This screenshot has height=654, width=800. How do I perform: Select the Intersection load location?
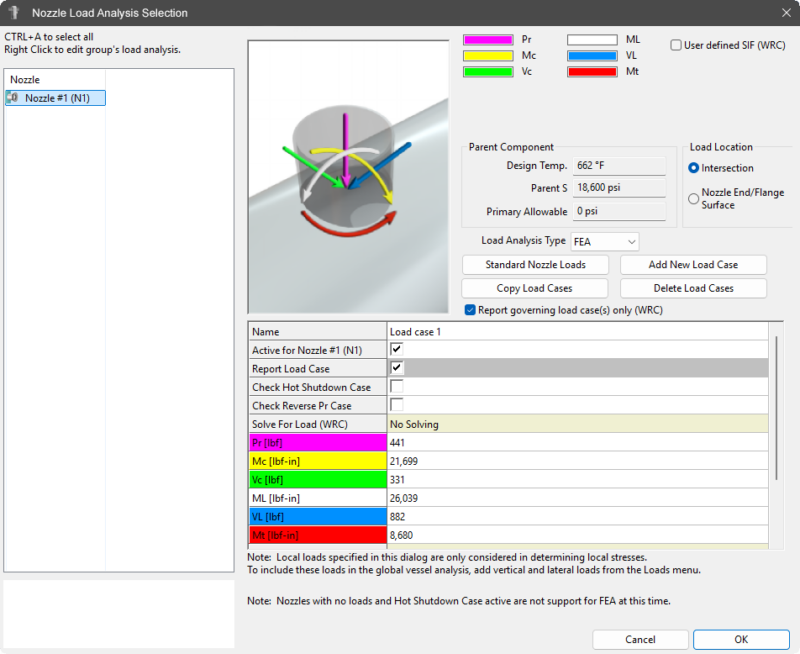pos(692,168)
